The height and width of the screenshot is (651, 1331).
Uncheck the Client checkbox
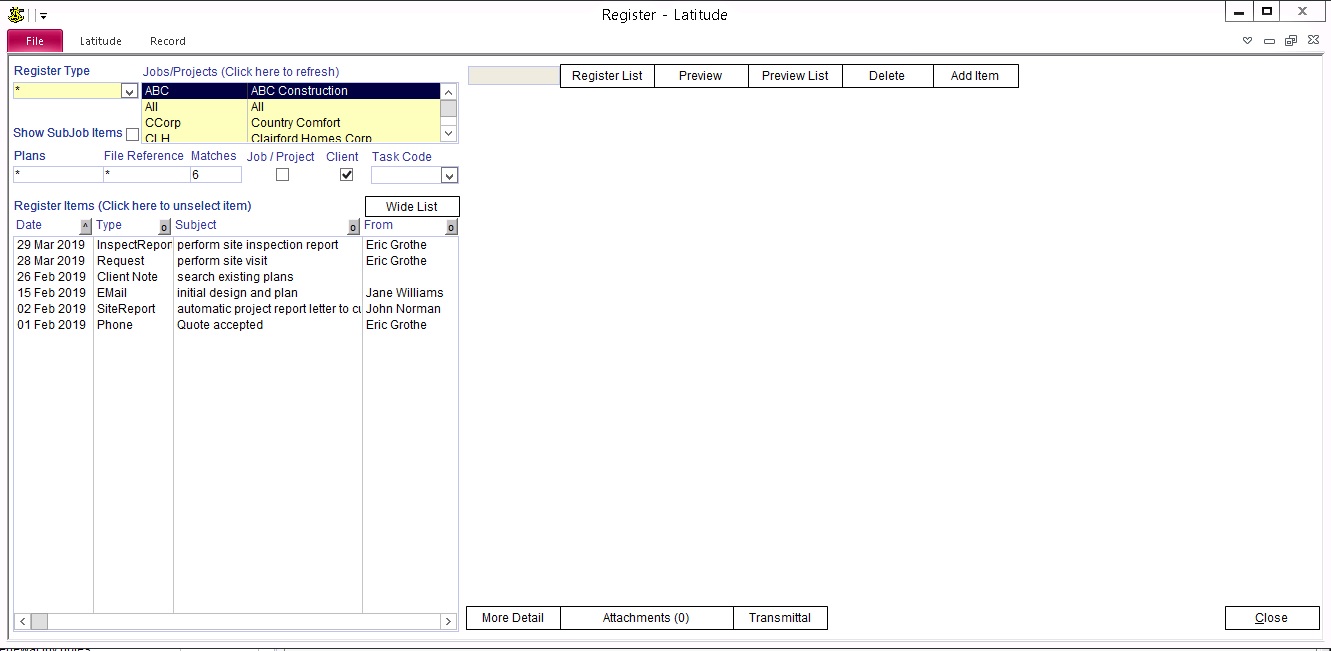(x=346, y=175)
